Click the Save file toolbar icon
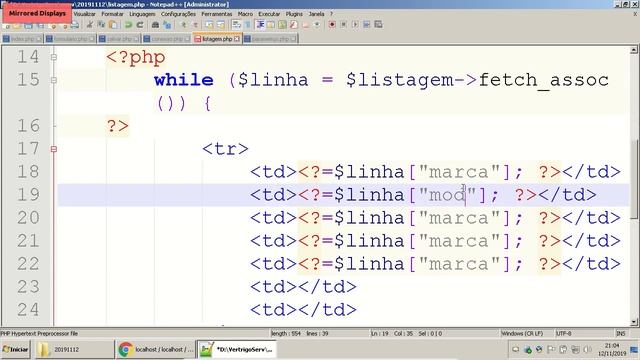The width and height of the screenshot is (640, 360). pos(28,25)
